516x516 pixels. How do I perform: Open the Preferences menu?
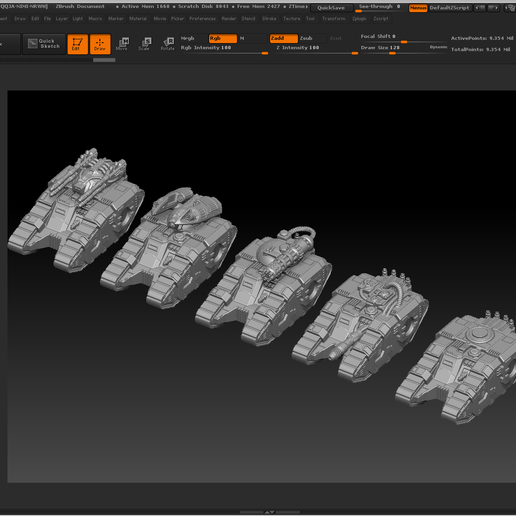pyautogui.click(x=202, y=19)
